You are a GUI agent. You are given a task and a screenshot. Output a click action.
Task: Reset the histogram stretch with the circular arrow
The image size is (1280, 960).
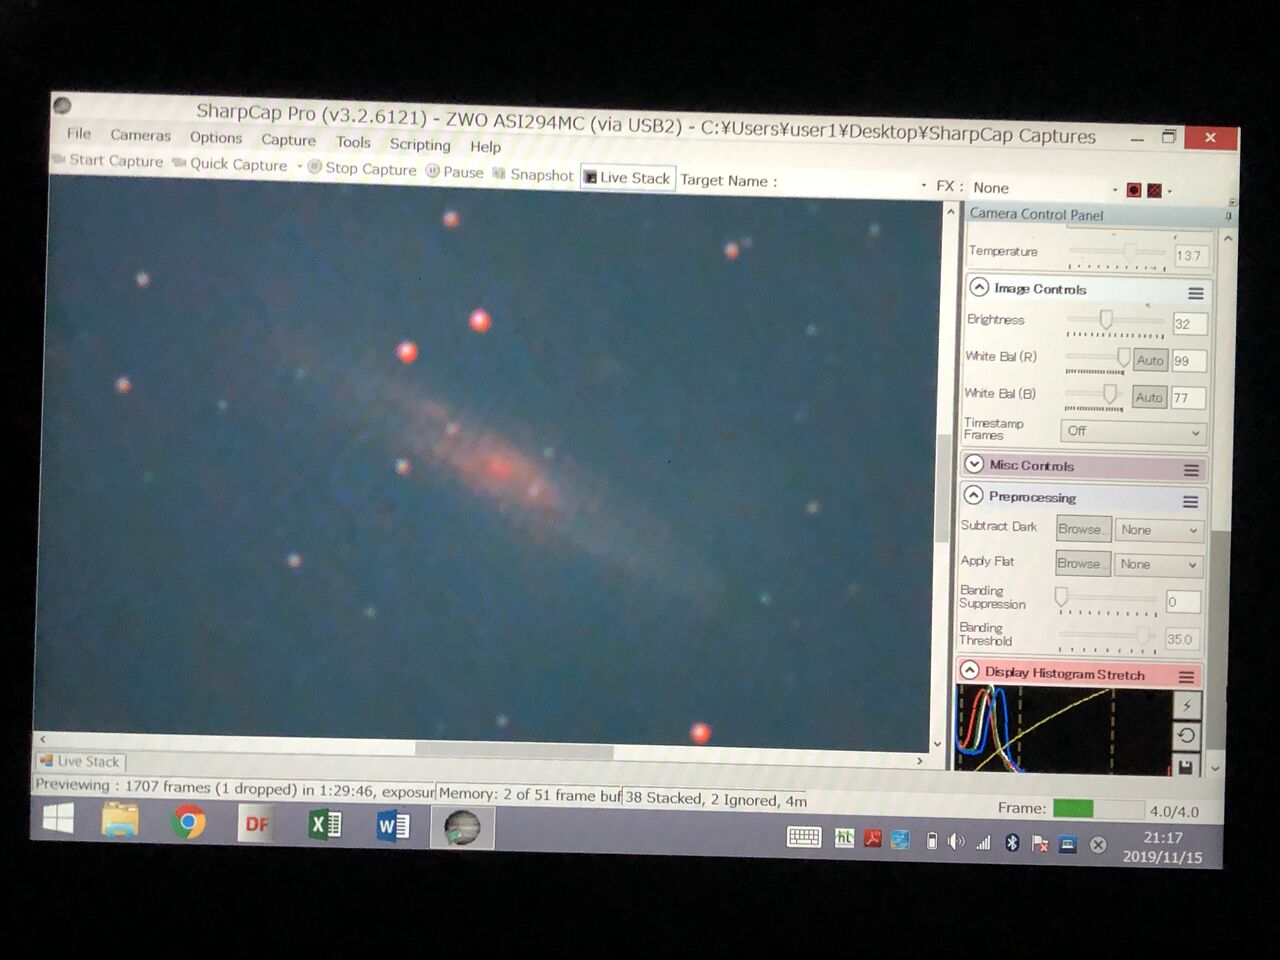[1186, 736]
